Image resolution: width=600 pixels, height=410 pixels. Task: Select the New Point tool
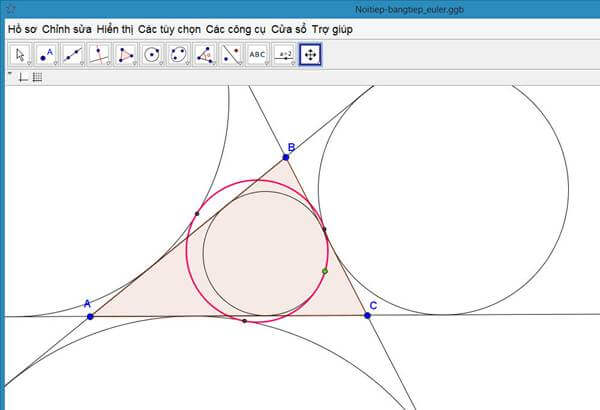click(47, 55)
